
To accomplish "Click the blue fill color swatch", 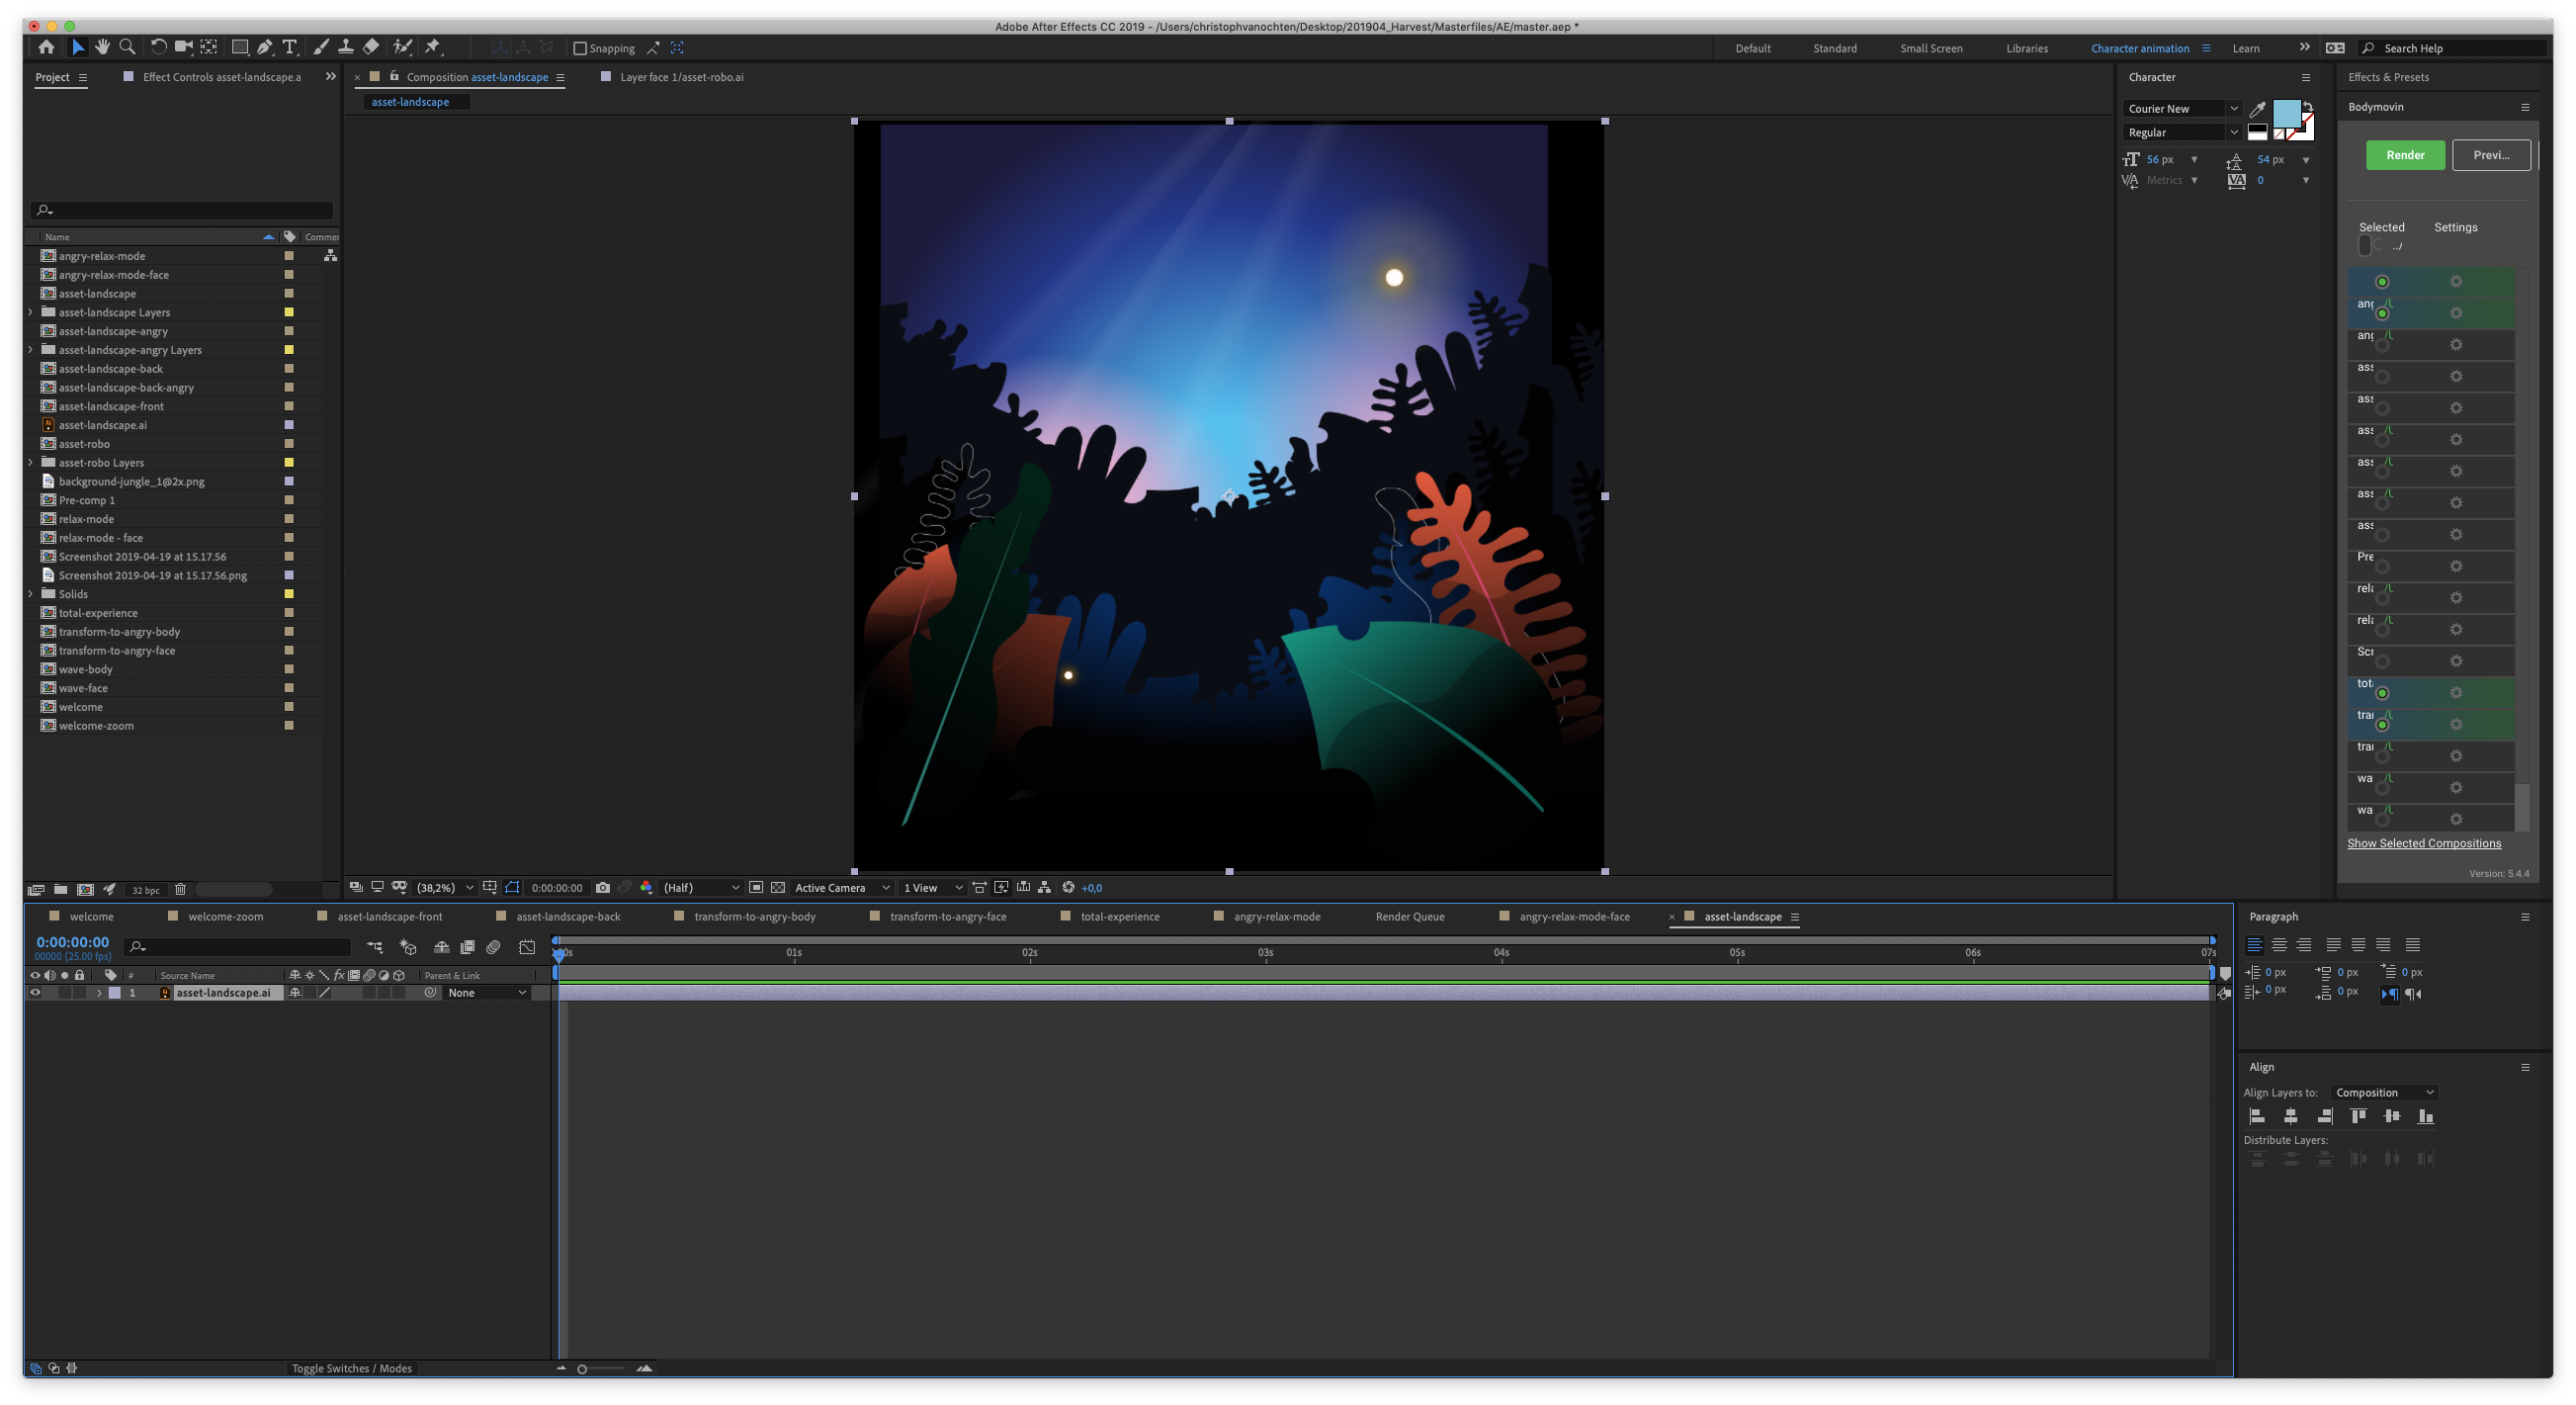I will (x=2285, y=113).
